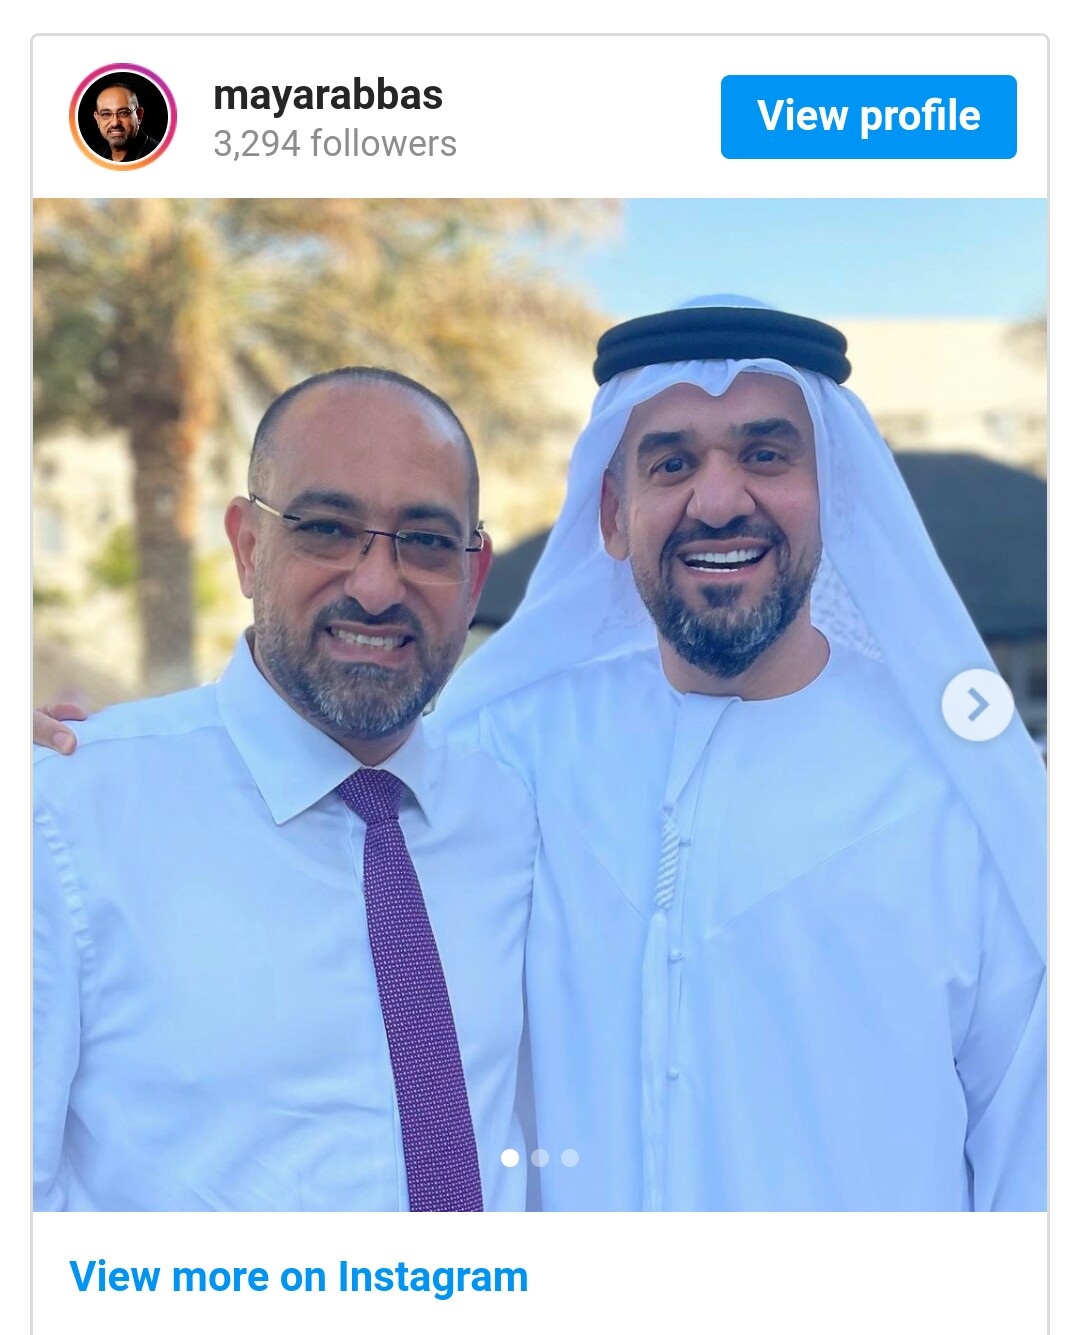The image size is (1072, 1335).
Task: Open View more on Instagram link
Action: tap(298, 1277)
